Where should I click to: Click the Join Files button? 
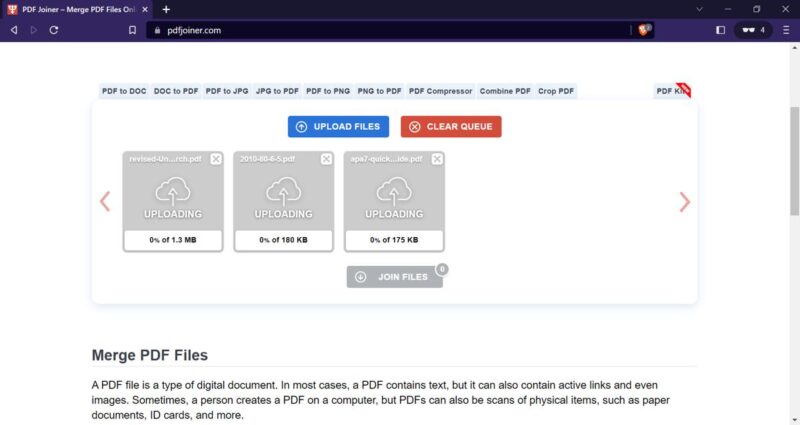pos(394,277)
